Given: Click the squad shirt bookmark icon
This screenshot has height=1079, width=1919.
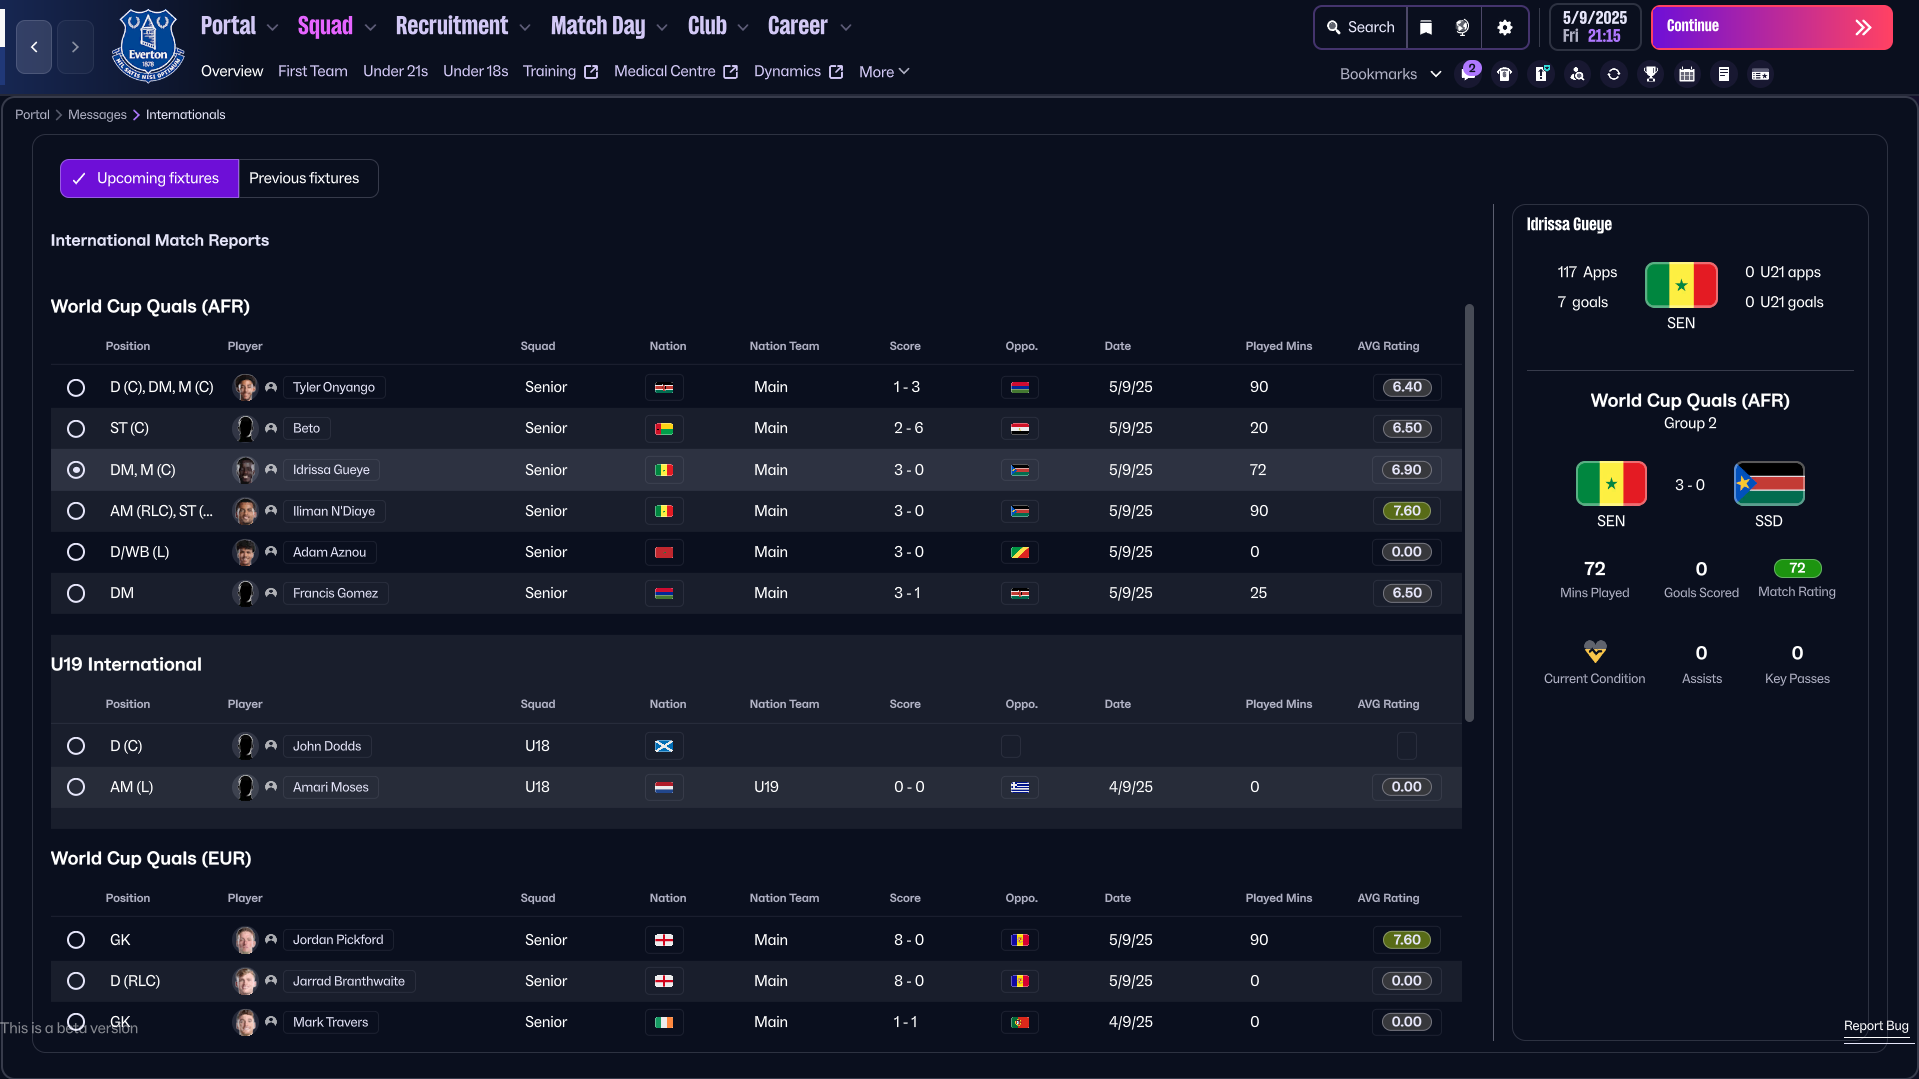Looking at the screenshot, I should click(1504, 74).
